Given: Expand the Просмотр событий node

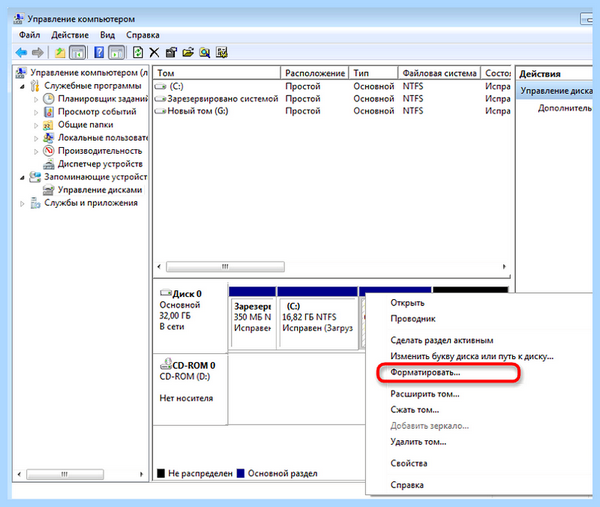Looking at the screenshot, I should click(36, 112).
